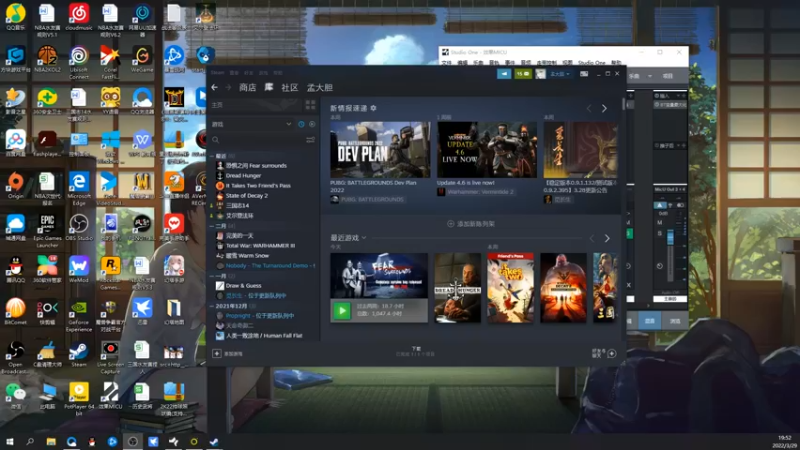
Task: Click the green Play button for Fear Surrounds
Action: [x=342, y=310]
